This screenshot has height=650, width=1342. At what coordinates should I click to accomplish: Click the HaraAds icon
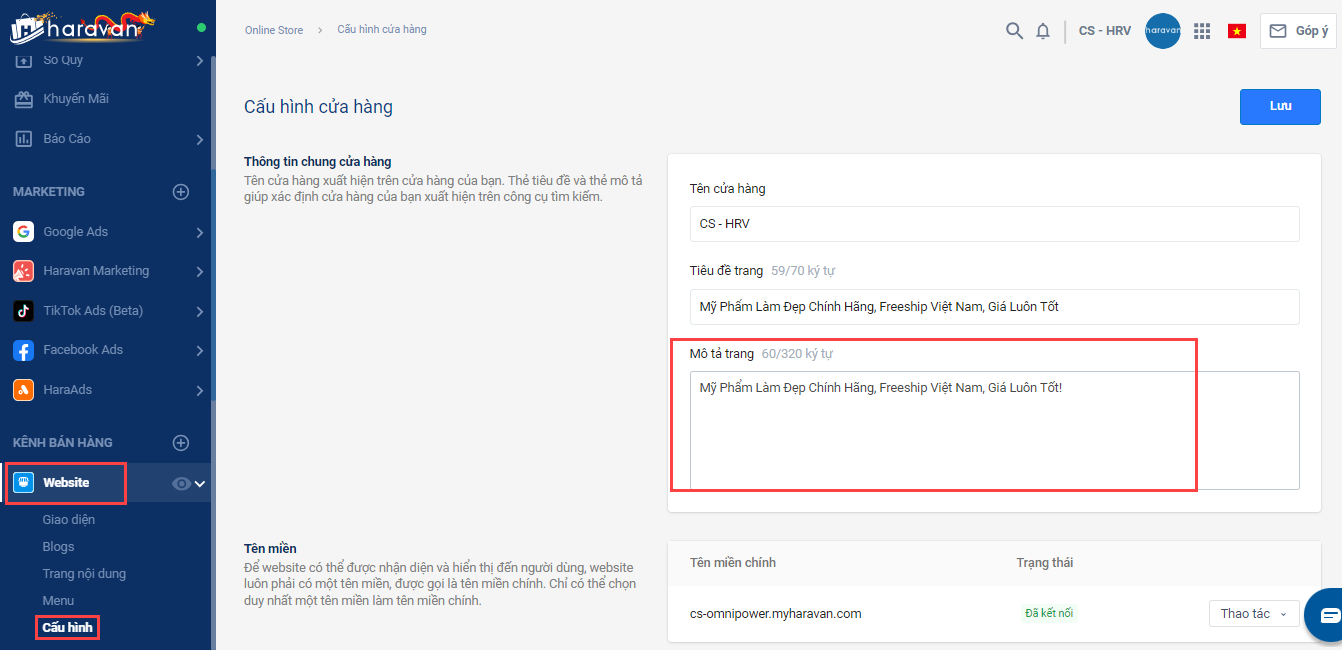tap(23, 390)
